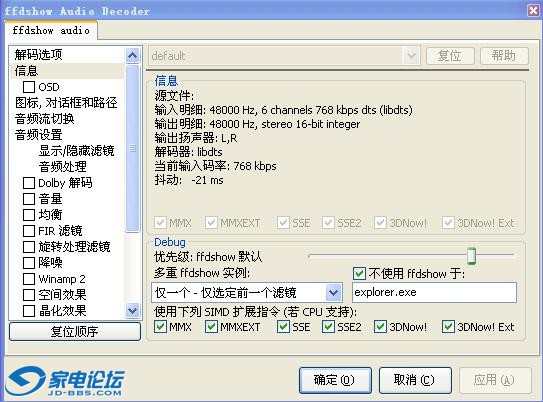Uncheck 3DNow! Ext under SIMD 扩展指令
This screenshot has height=402, width=543.
click(x=448, y=327)
